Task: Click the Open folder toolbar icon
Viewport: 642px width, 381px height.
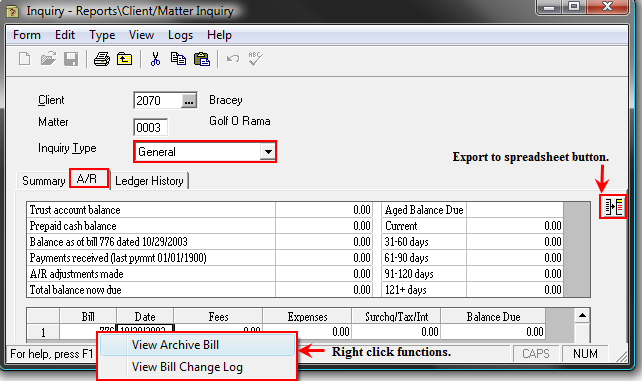Action: pyautogui.click(x=48, y=59)
